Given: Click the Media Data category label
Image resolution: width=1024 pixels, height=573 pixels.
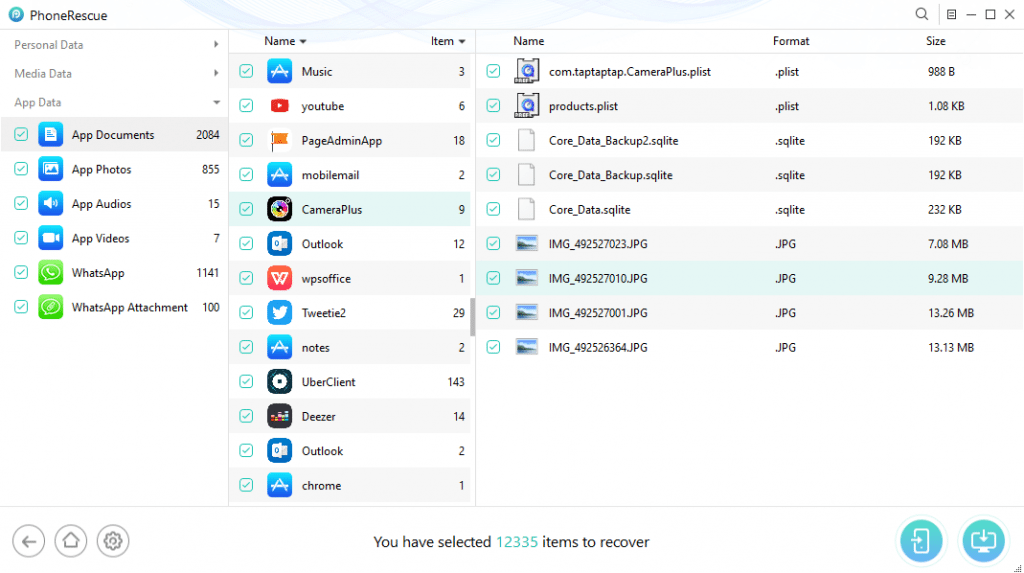Looking at the screenshot, I should click(43, 74).
